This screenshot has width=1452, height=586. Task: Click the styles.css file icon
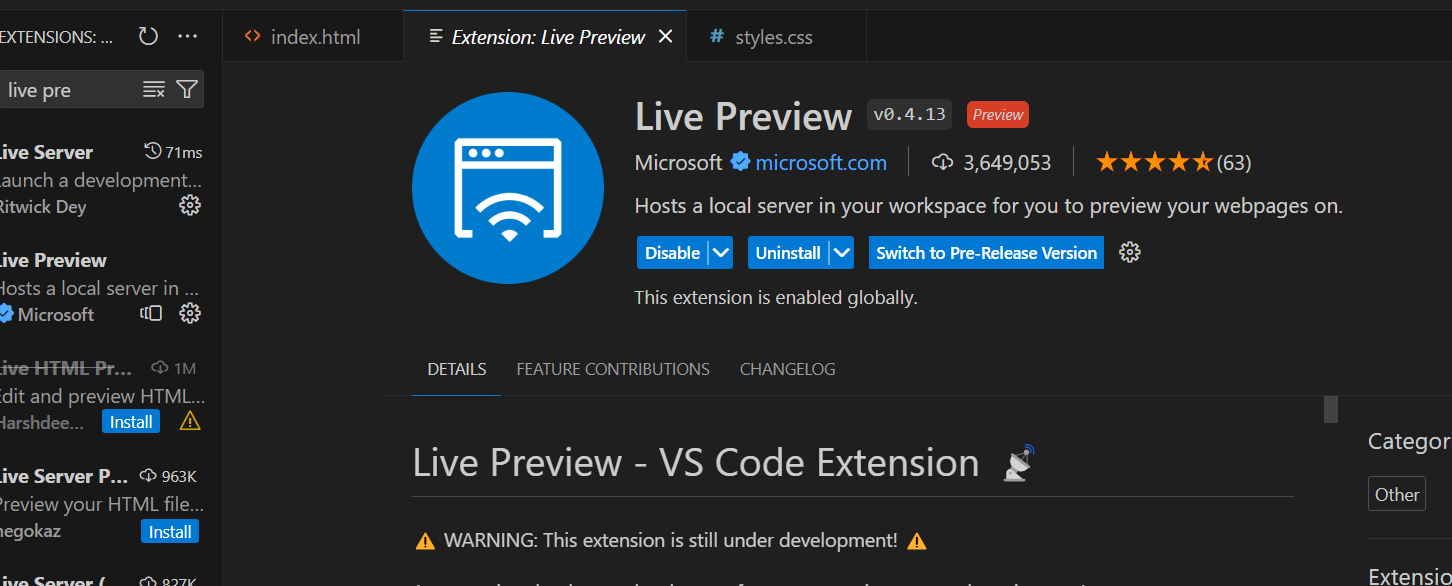(716, 37)
